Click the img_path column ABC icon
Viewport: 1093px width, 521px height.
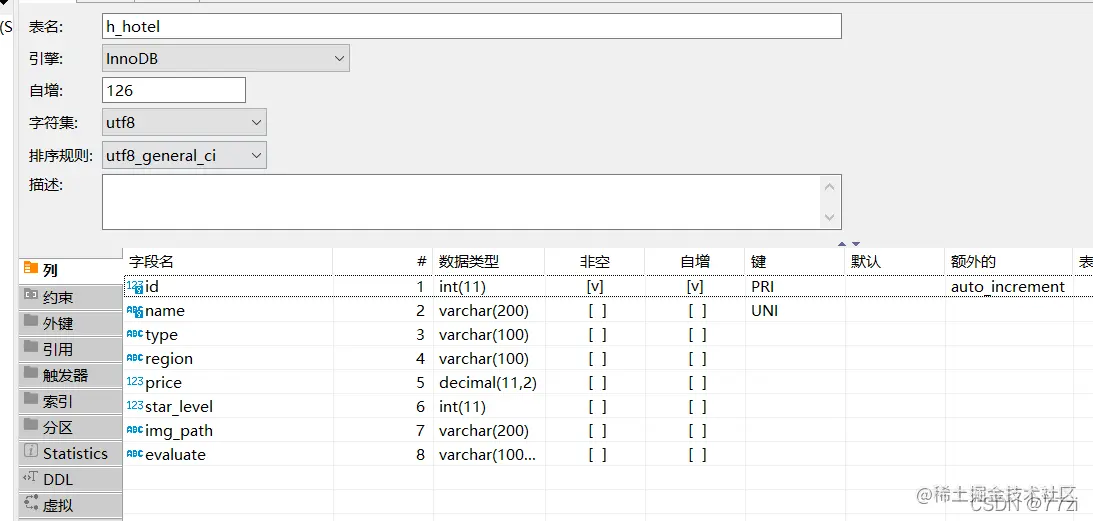[x=135, y=430]
